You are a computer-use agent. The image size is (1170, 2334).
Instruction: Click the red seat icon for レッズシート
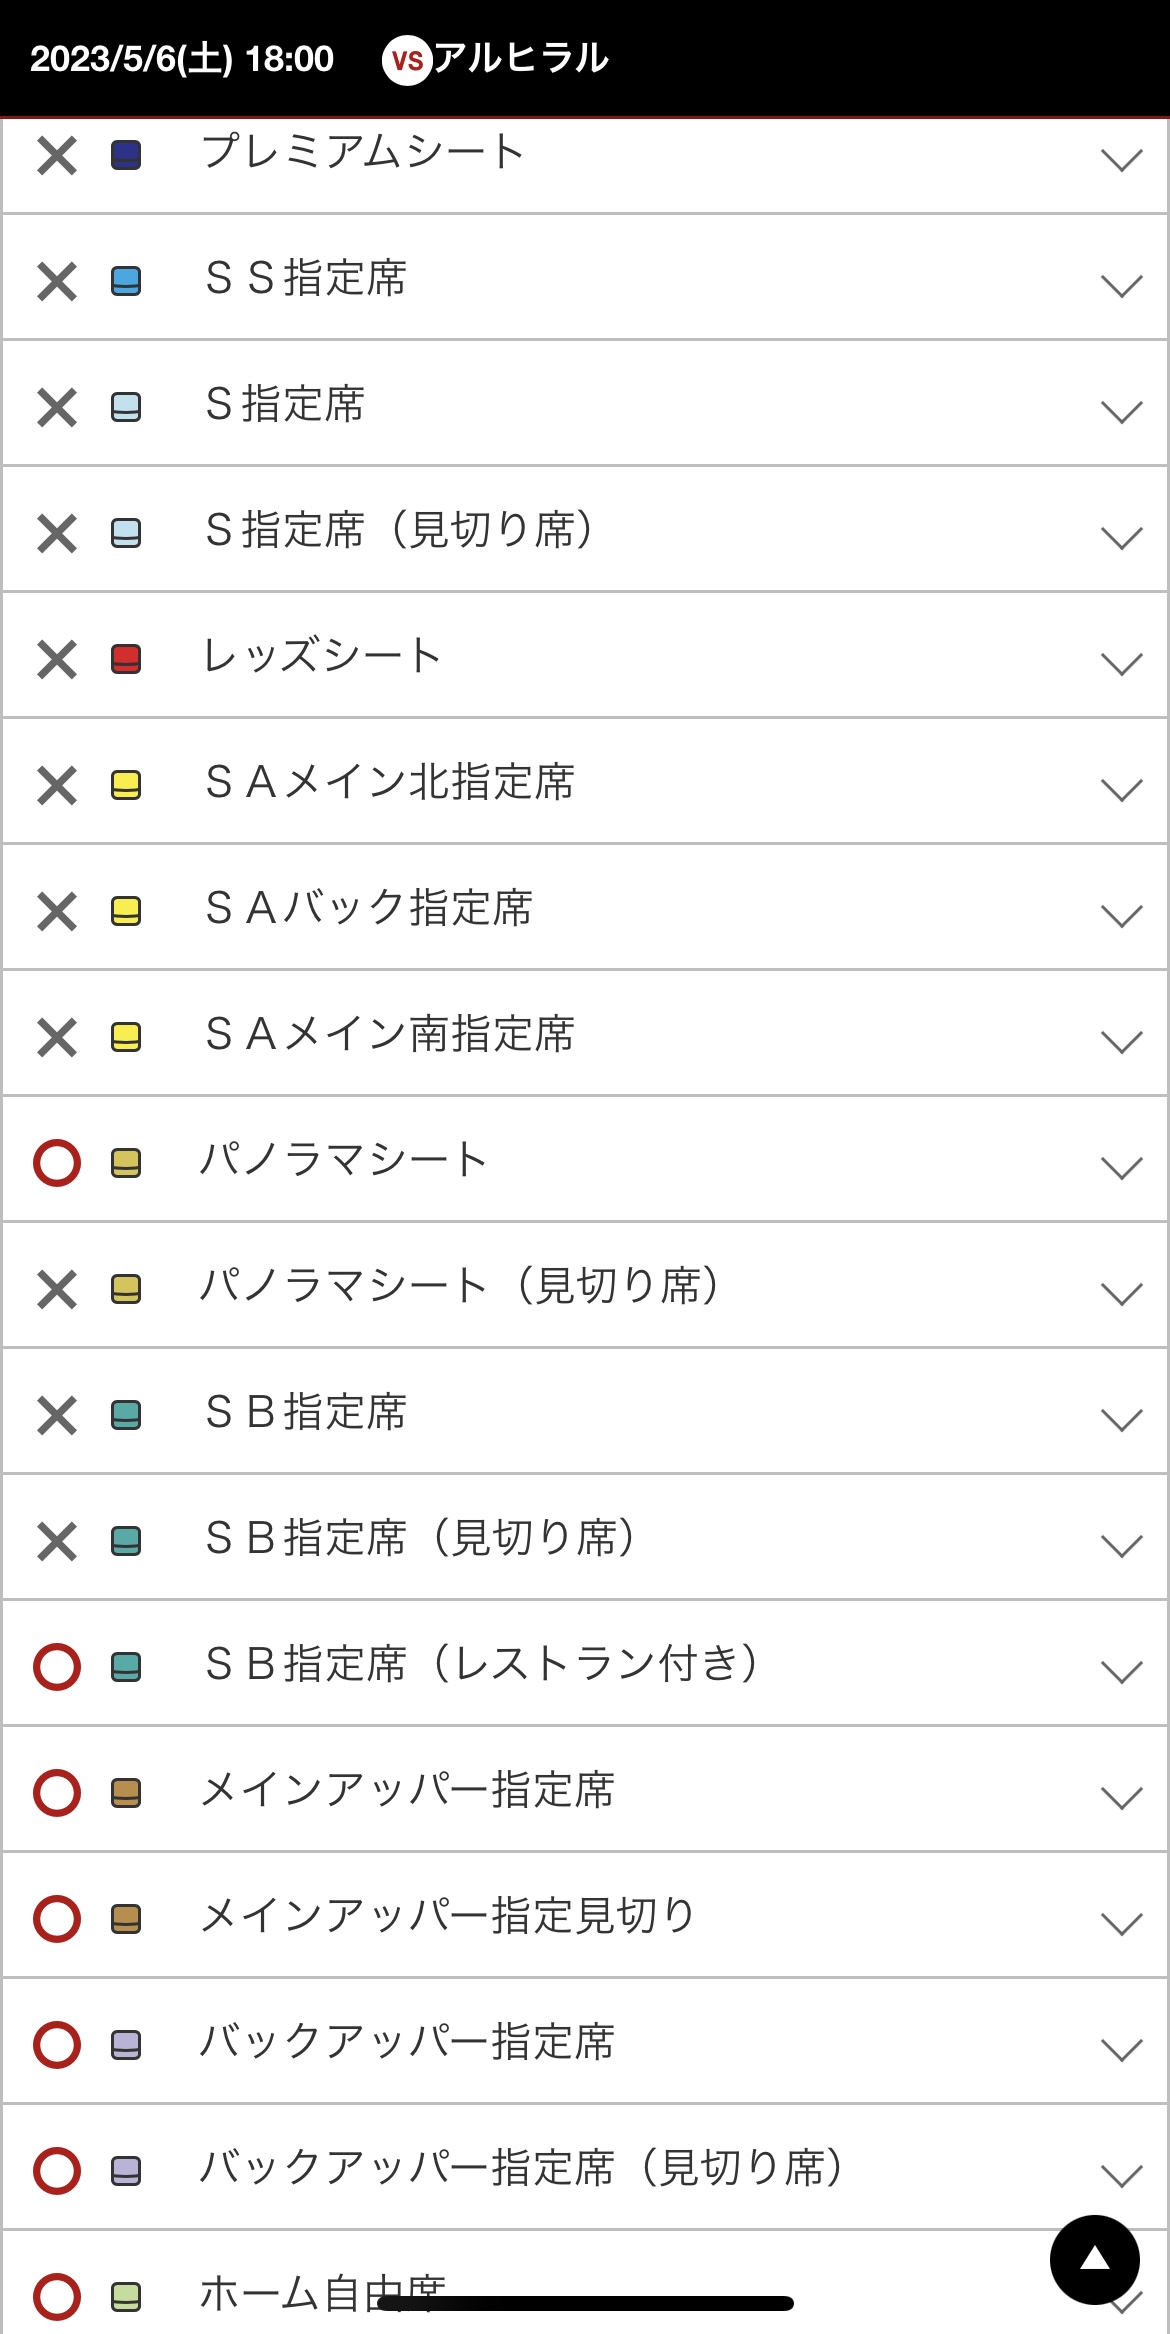126,659
